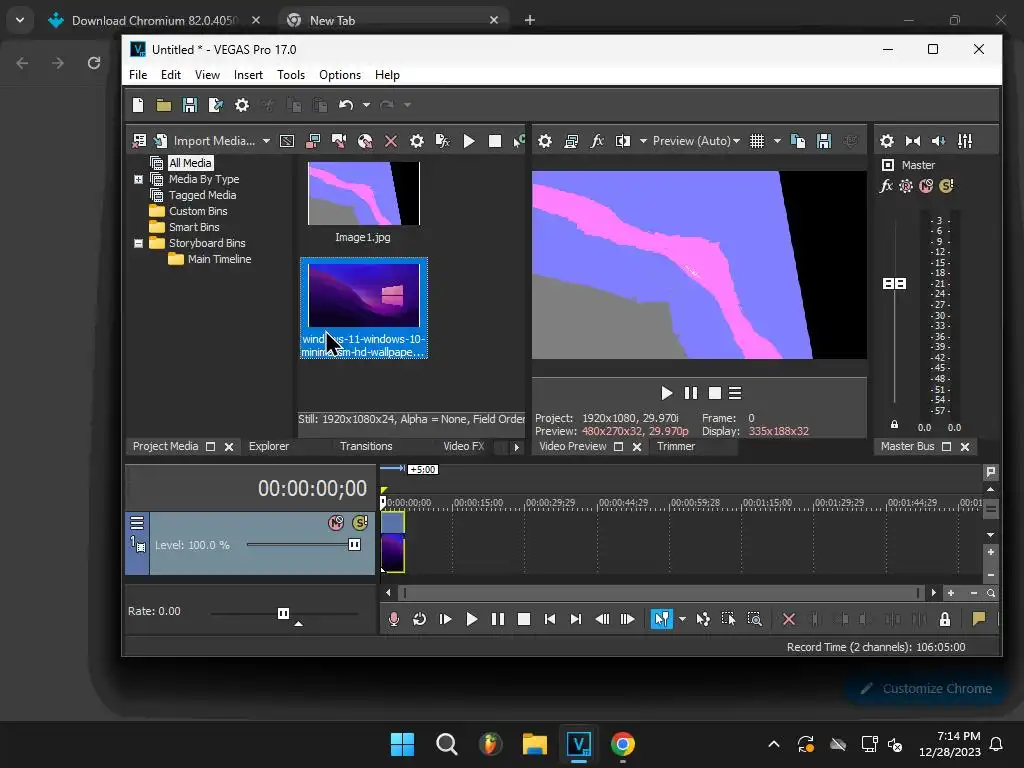Image resolution: width=1024 pixels, height=768 pixels.
Task: Open the video track hamburger menu
Action: click(x=137, y=523)
